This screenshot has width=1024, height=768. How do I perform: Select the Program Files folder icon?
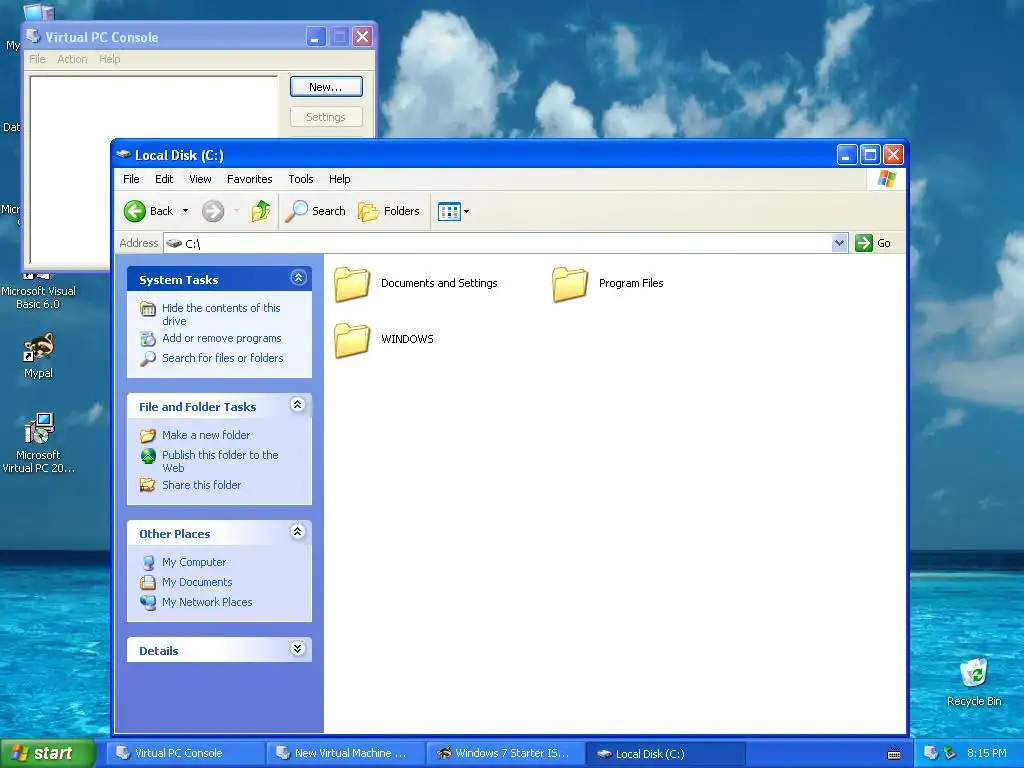[x=570, y=283]
